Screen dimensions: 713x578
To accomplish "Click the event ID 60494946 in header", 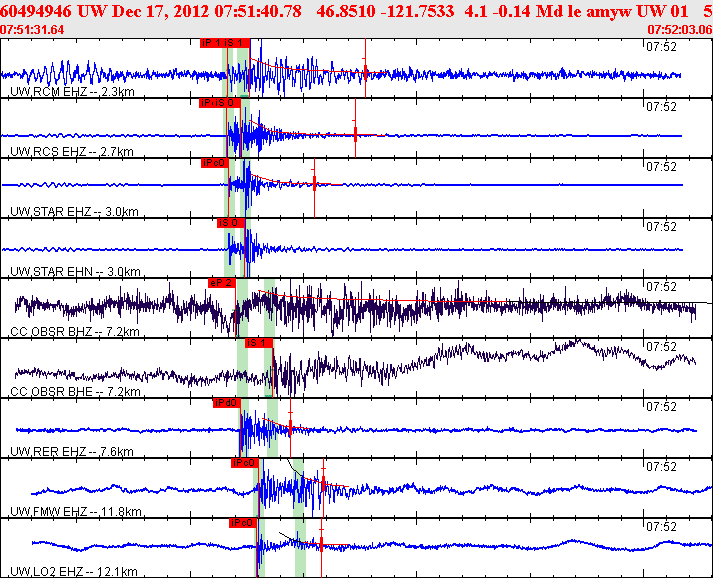I will (34, 11).
